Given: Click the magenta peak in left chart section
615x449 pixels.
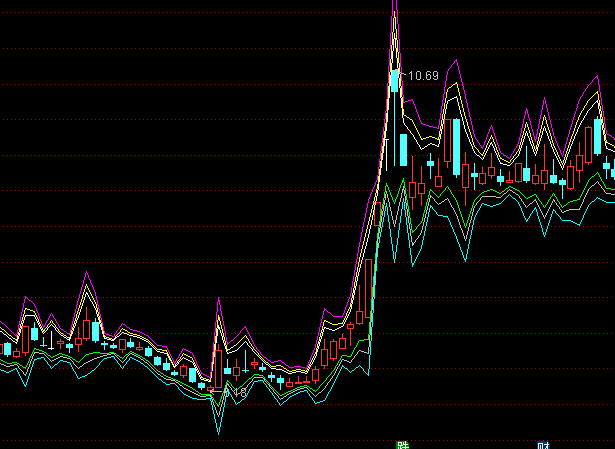Looking at the screenshot, I should pos(87,272).
